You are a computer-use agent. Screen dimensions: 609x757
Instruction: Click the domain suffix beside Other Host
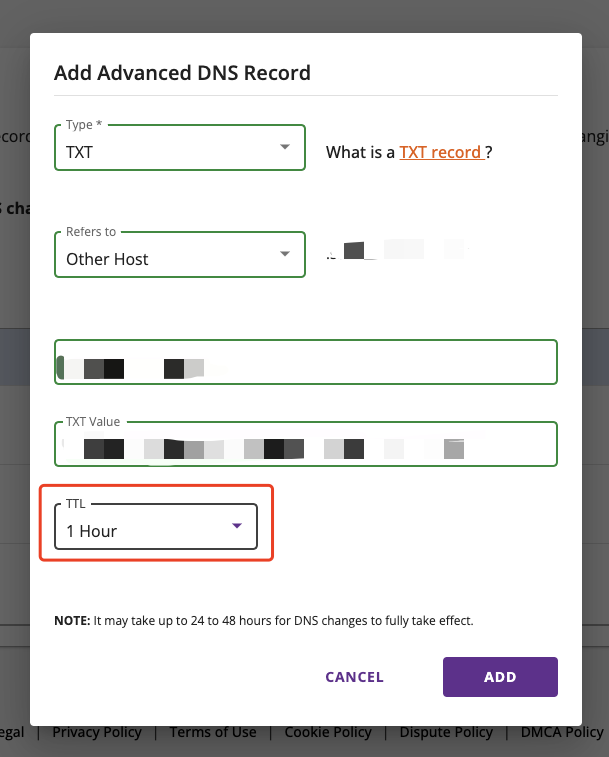(397, 250)
